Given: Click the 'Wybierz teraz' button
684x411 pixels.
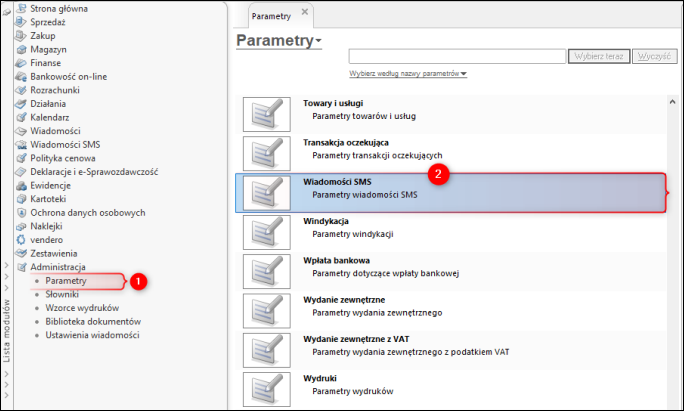Looking at the screenshot, I should point(599,56).
